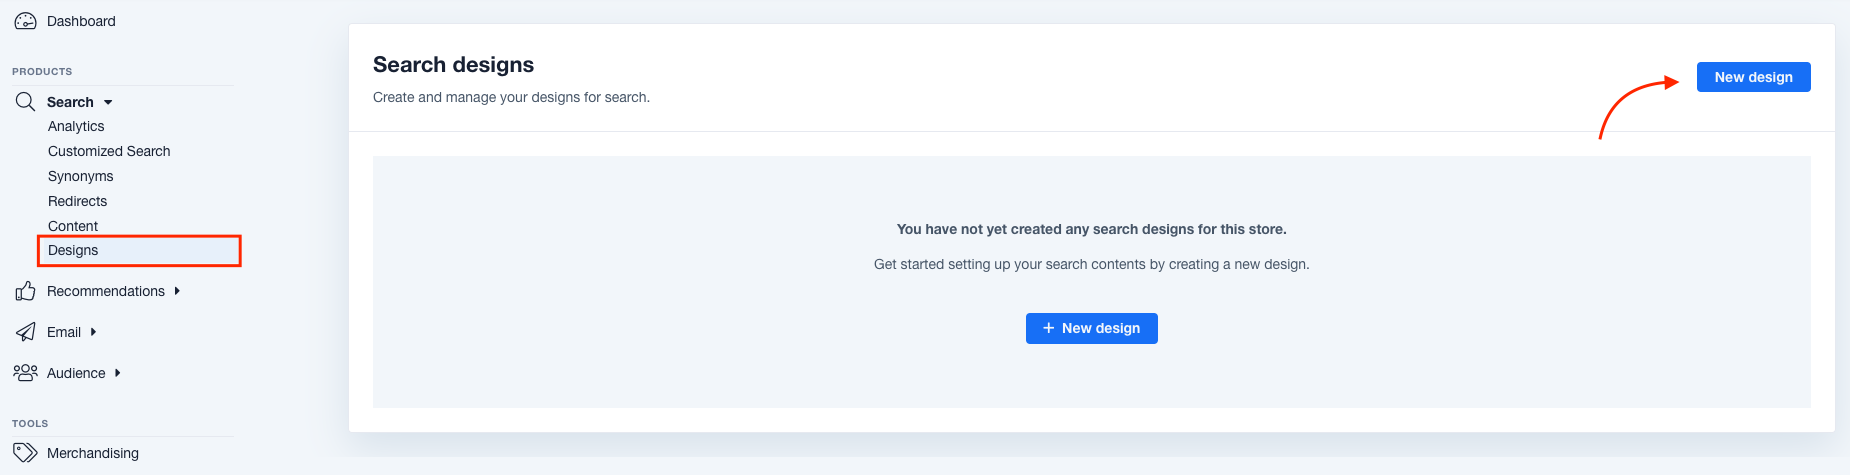The image size is (1850, 475).
Task: Open Content under Search
Action: tap(73, 226)
